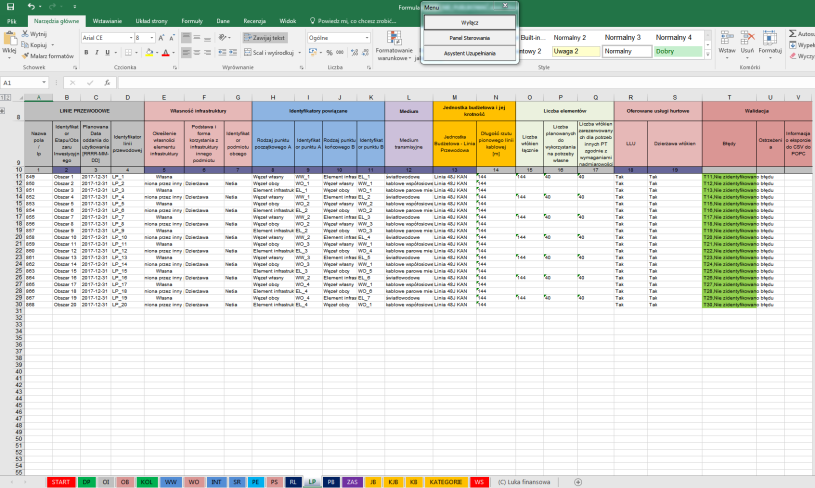Image resolution: width=815 pixels, height=488 pixels.
Task: Toggle align text right
Action: click(x=207, y=52)
